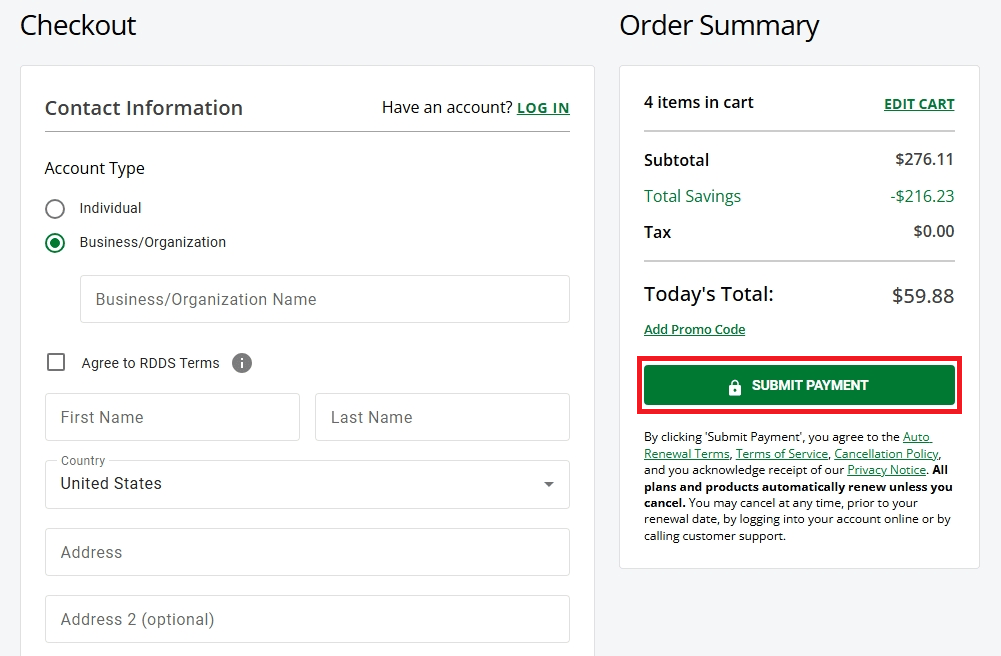Screen dimensions: 1001x656
Task: Open the Country dropdown
Action: pos(306,484)
